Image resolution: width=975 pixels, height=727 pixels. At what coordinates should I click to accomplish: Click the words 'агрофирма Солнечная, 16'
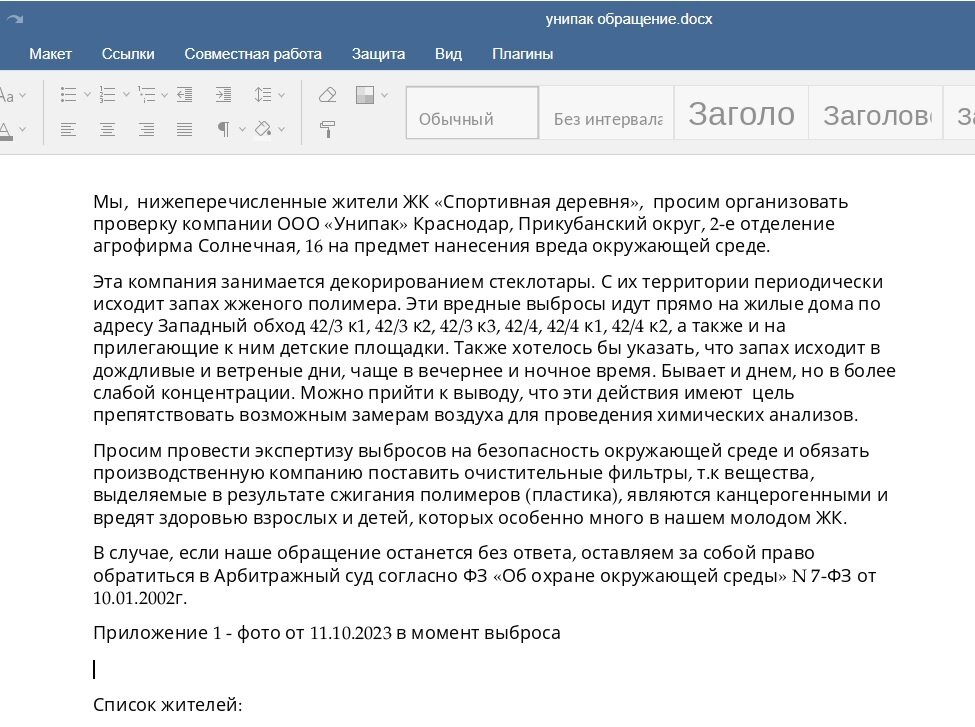(208, 246)
